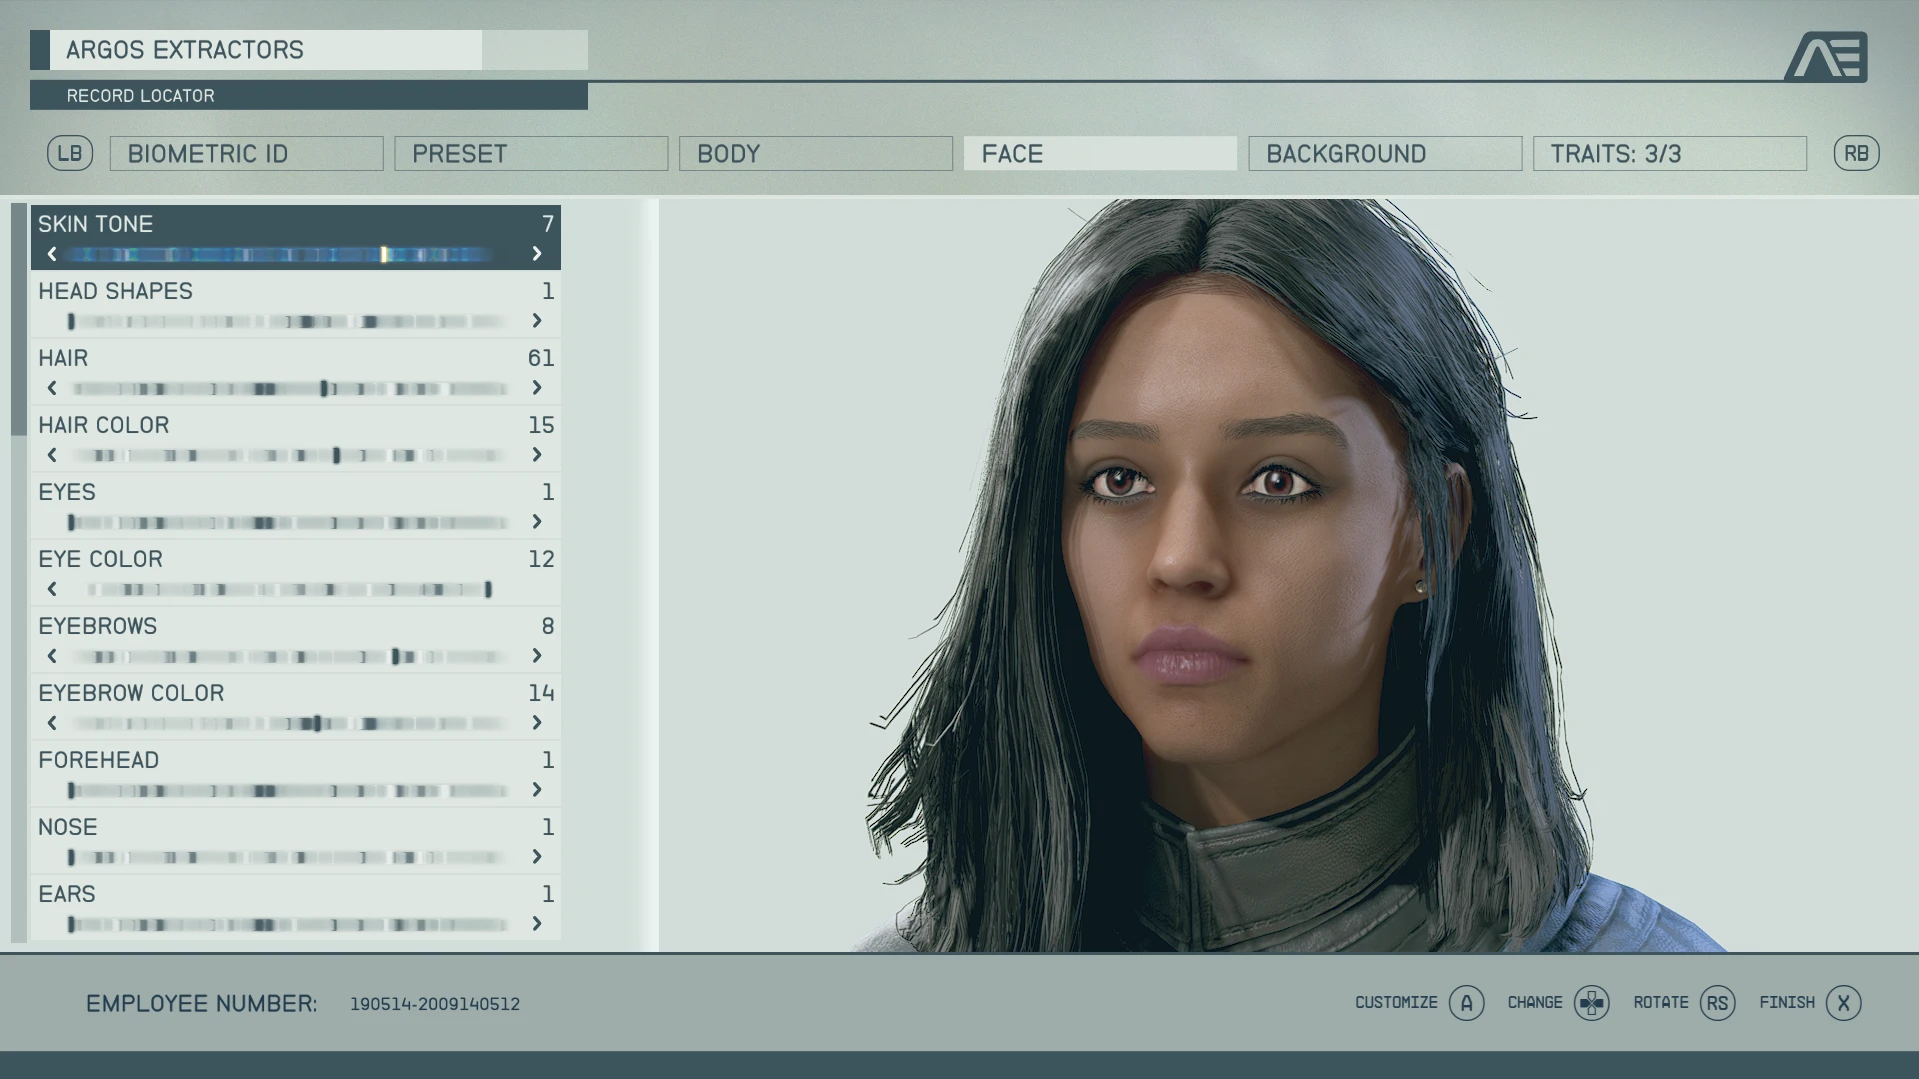This screenshot has width=1919, height=1079.
Task: Click the Skin Tone left arrow
Action: 52,254
